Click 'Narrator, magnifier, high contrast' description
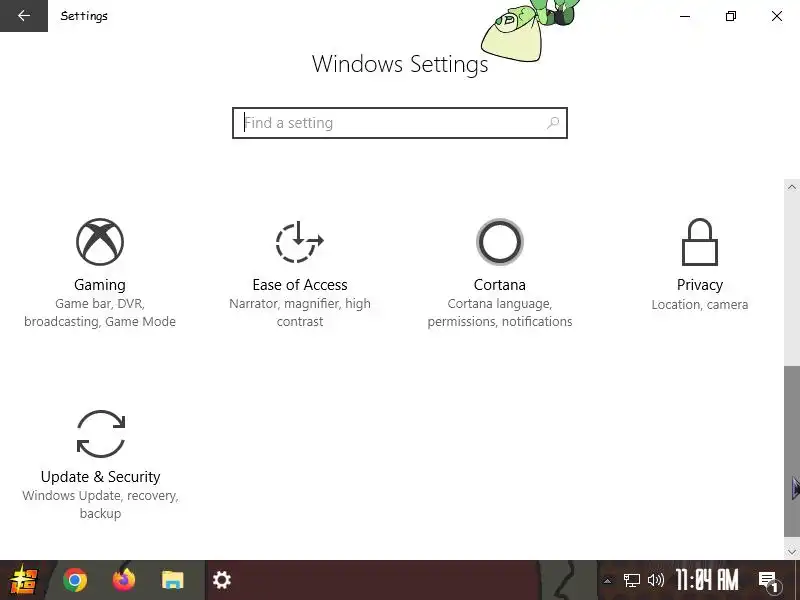Viewport: 800px width, 600px height. 300,313
